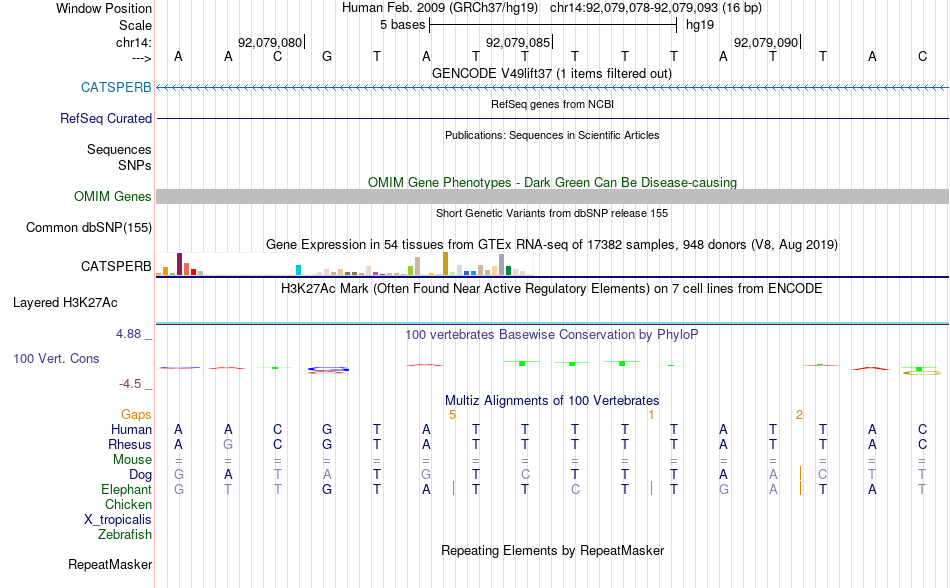Click the Human species label
The height and width of the screenshot is (588, 950).
click(131, 430)
